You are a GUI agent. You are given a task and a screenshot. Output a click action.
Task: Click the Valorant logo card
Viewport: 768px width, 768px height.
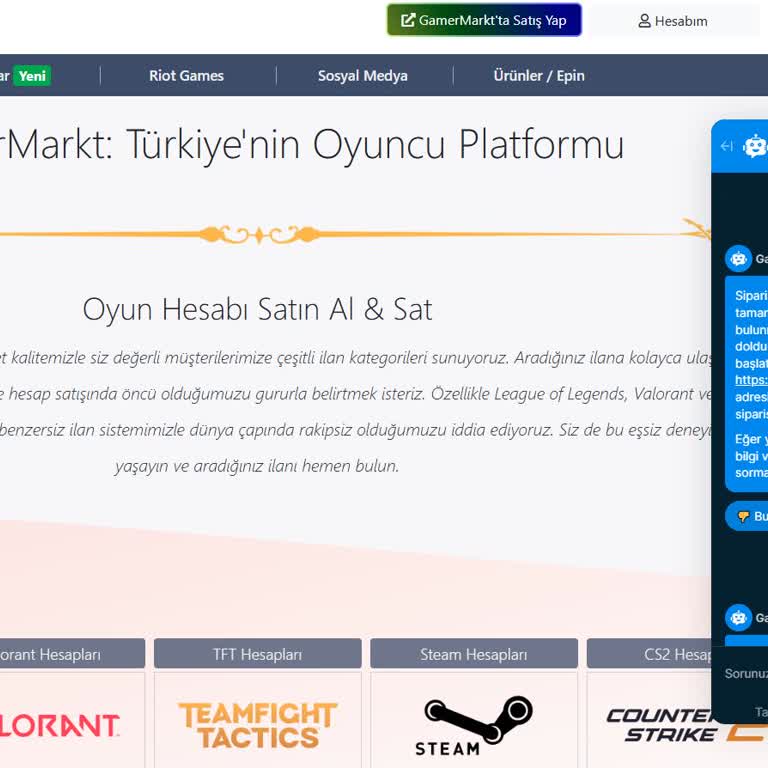pos(72,720)
